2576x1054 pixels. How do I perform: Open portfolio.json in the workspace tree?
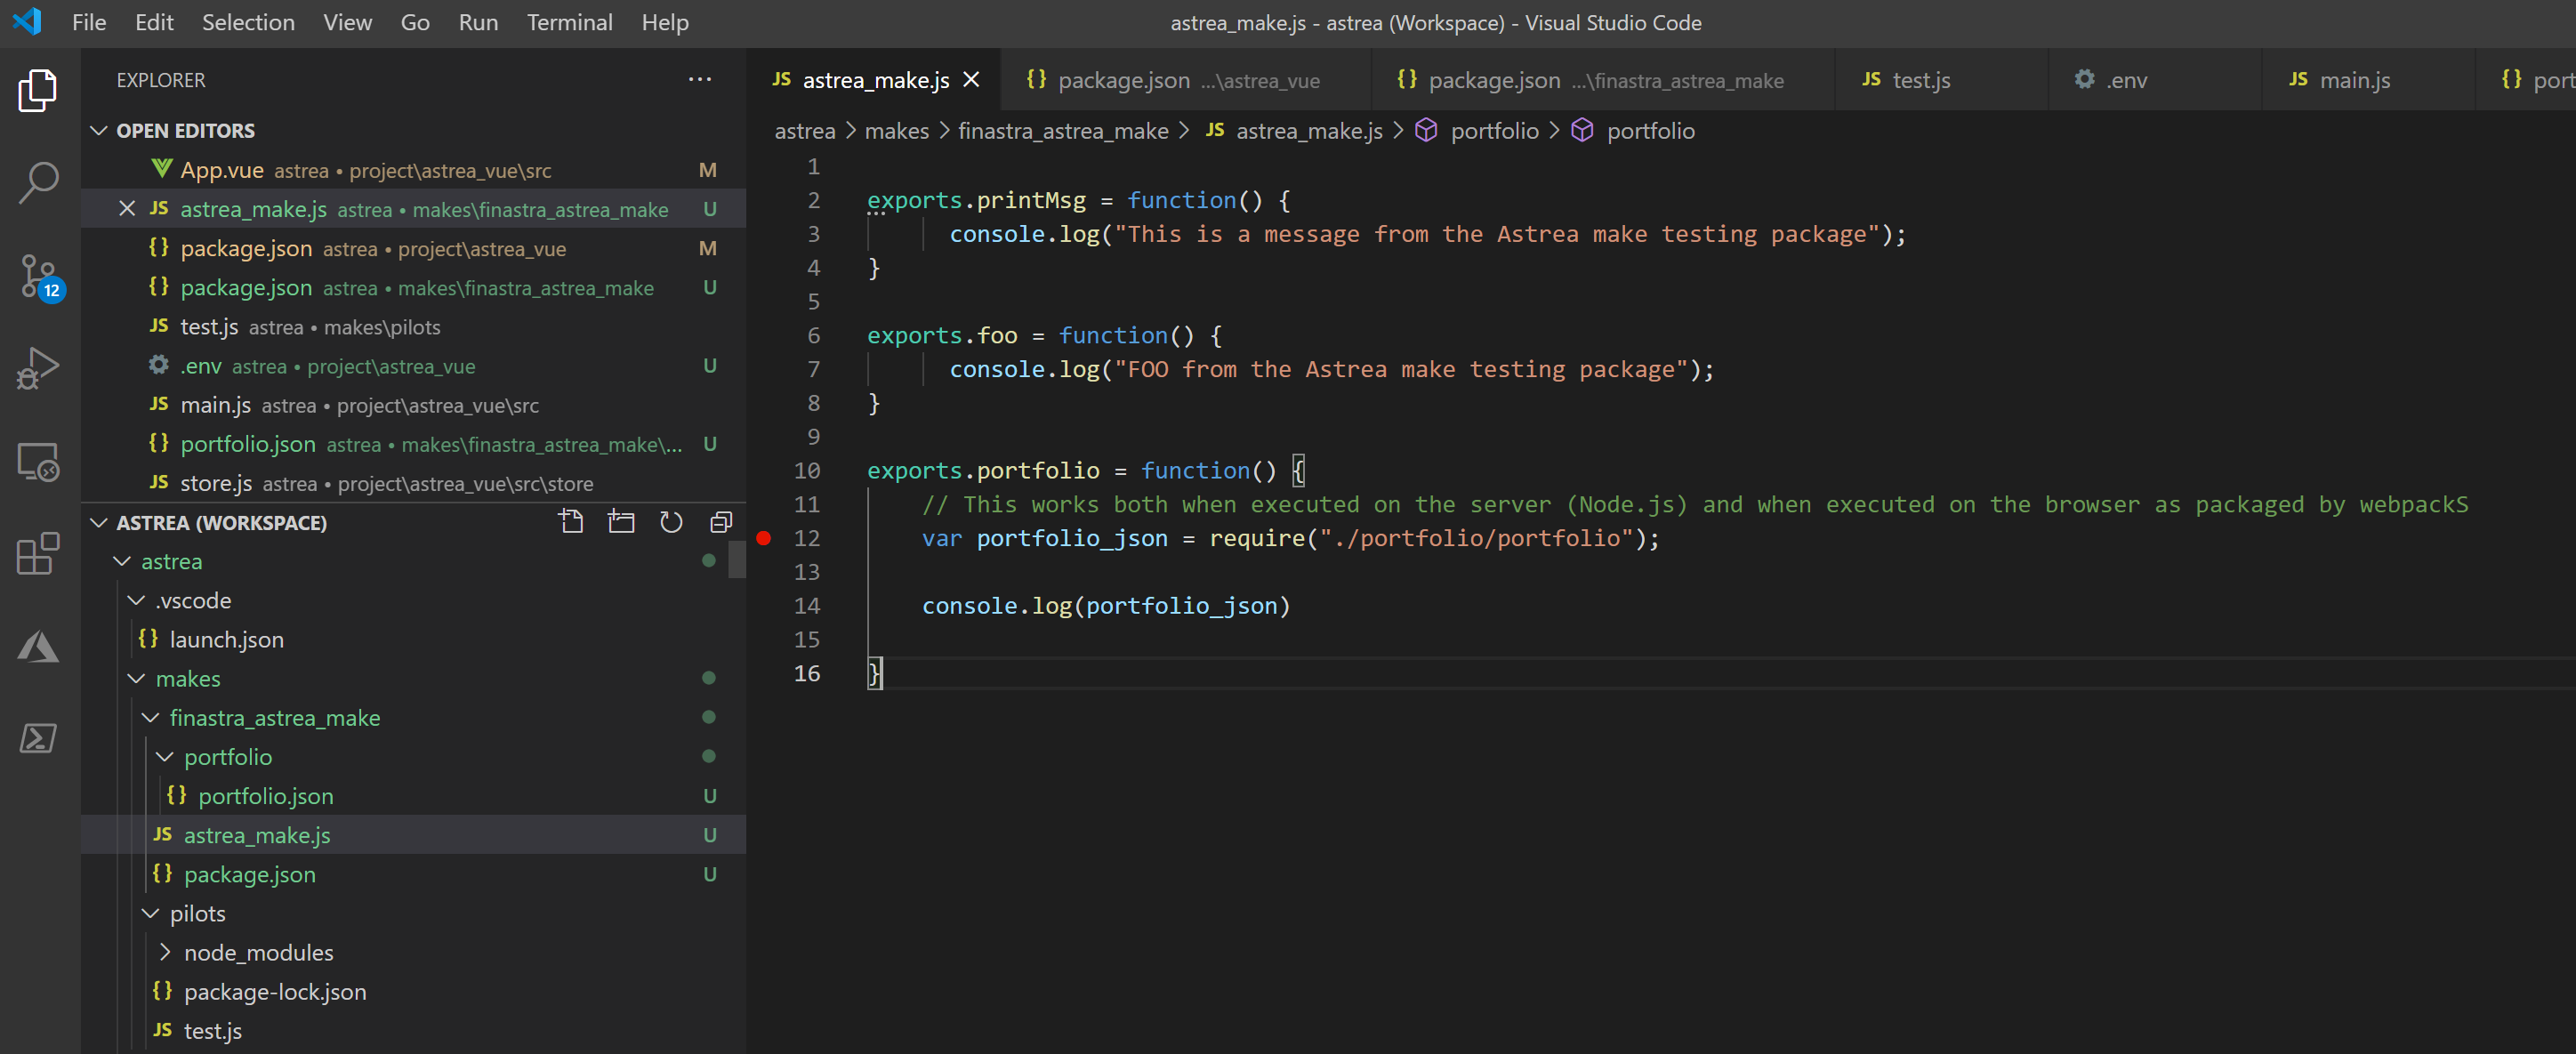(x=265, y=796)
